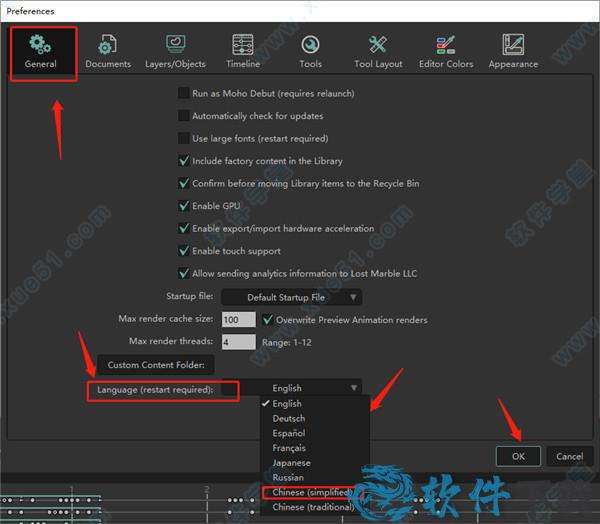Disable the Enable GPU checkbox
Viewport: 600px width, 524px height.
[184, 206]
